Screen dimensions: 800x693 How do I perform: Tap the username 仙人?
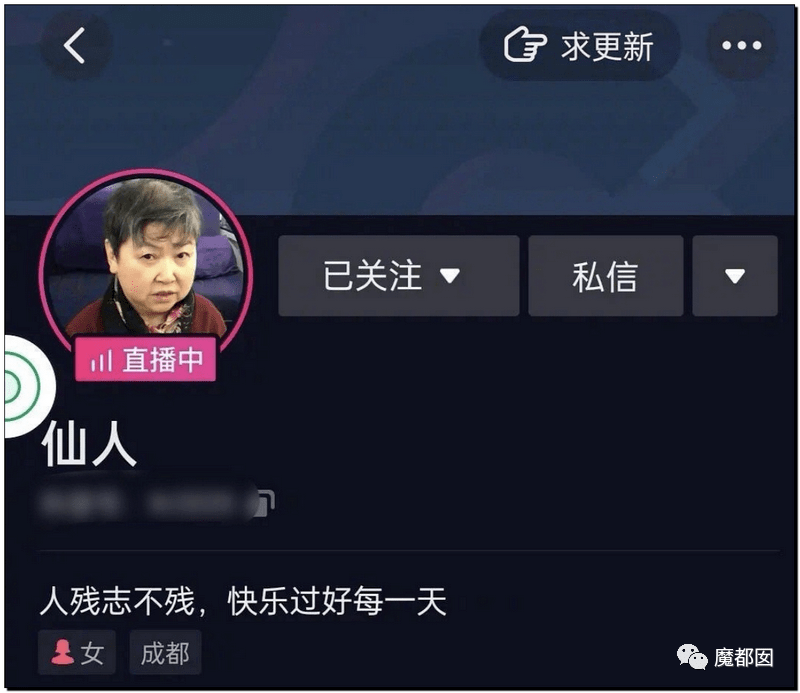tap(89, 444)
